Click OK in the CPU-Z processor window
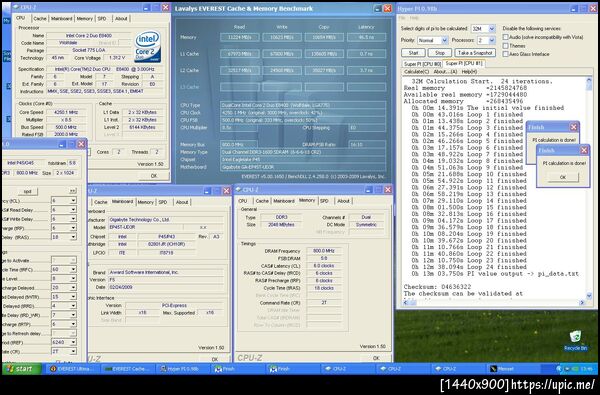Screen dimensions: 600x395 pos(154,176)
